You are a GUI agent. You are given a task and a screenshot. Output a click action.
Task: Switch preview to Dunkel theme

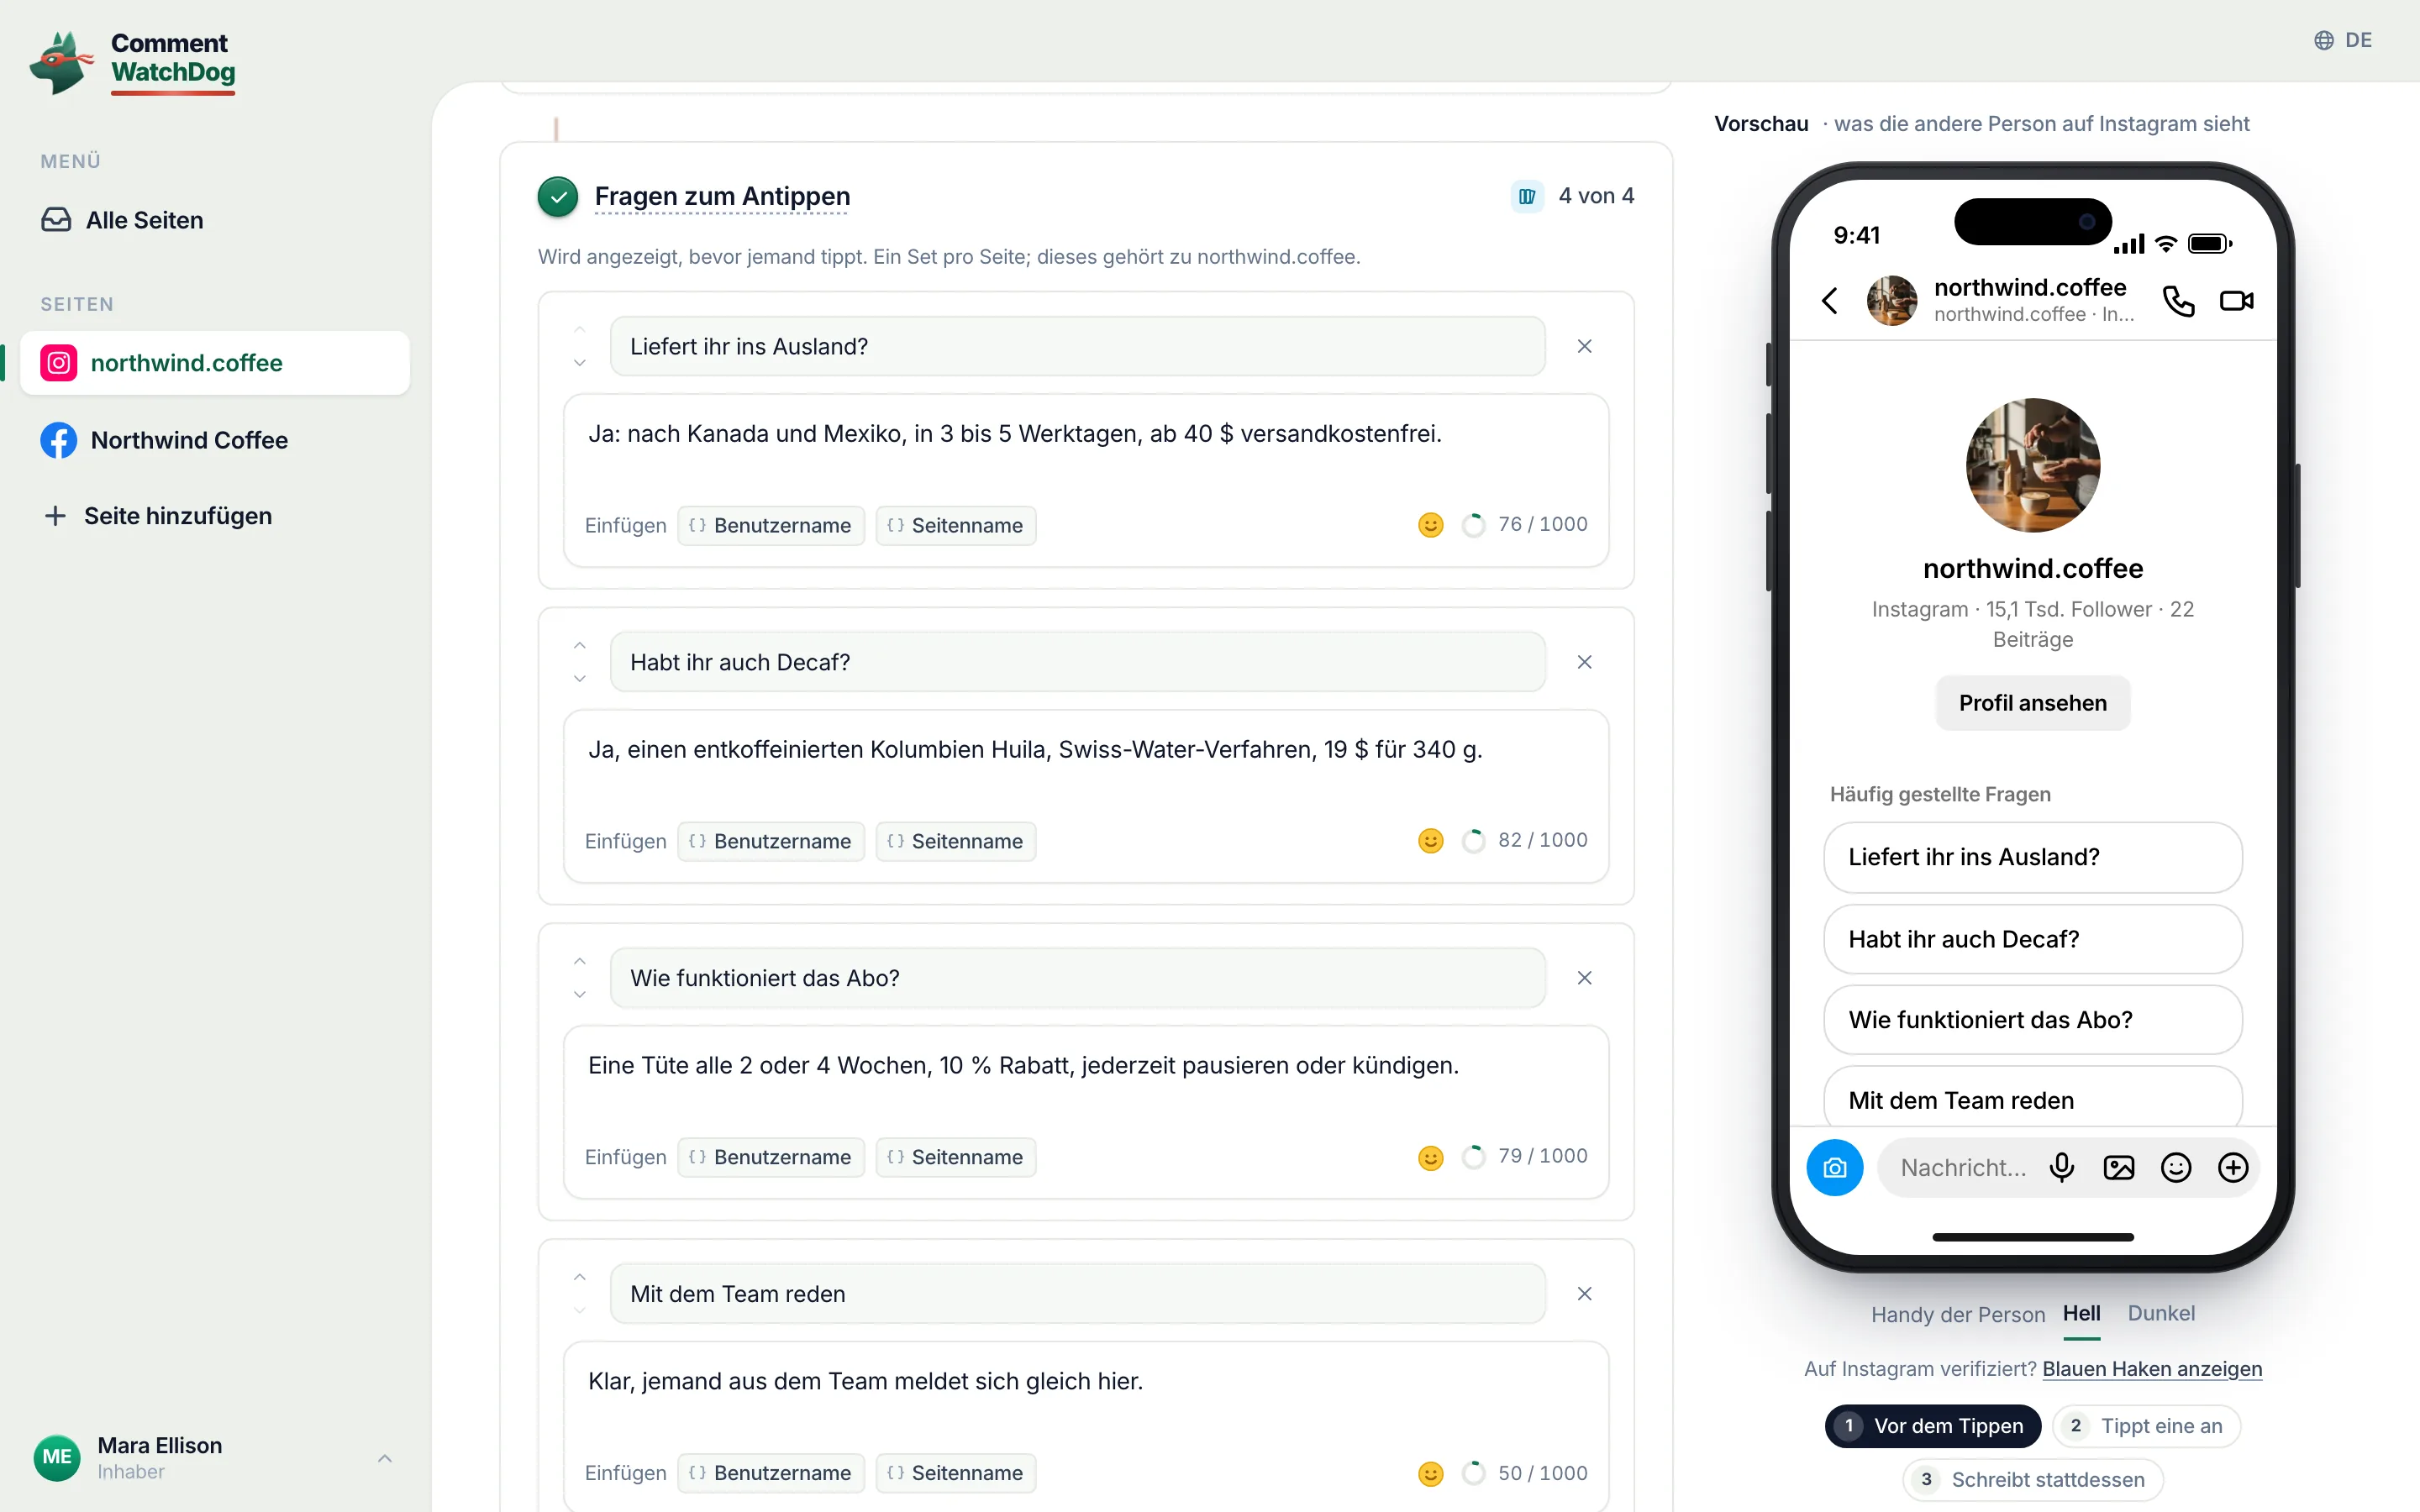tap(2161, 1313)
